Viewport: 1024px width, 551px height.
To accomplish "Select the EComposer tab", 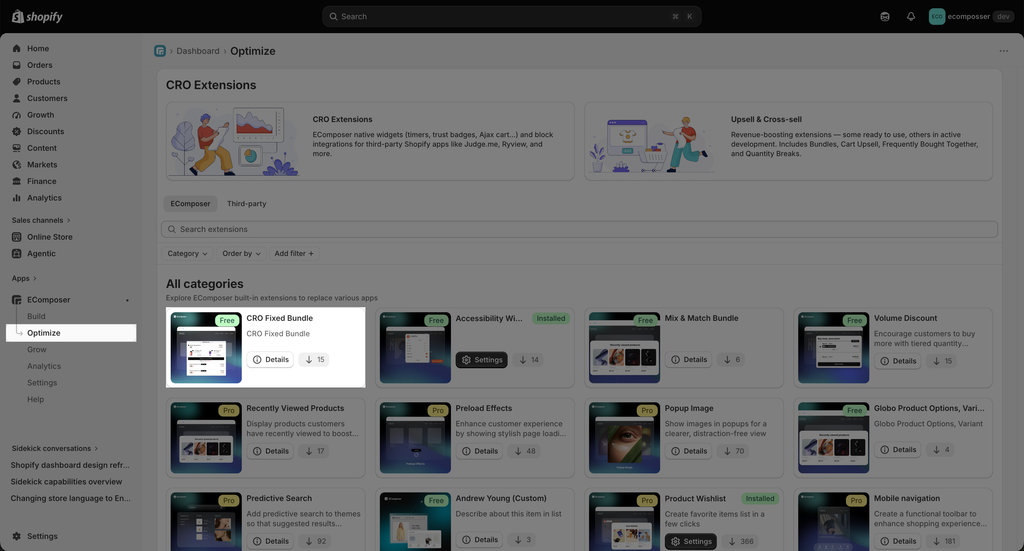I will point(191,204).
